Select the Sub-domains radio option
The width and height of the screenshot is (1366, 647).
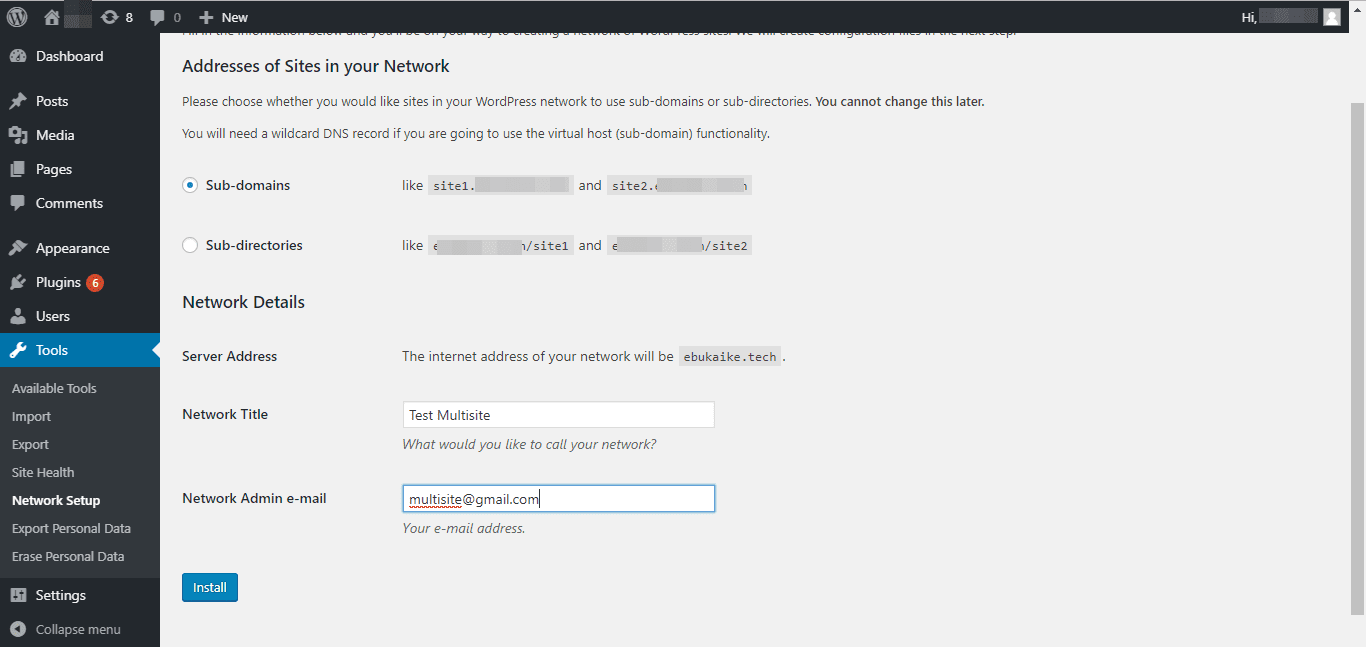tap(190, 185)
